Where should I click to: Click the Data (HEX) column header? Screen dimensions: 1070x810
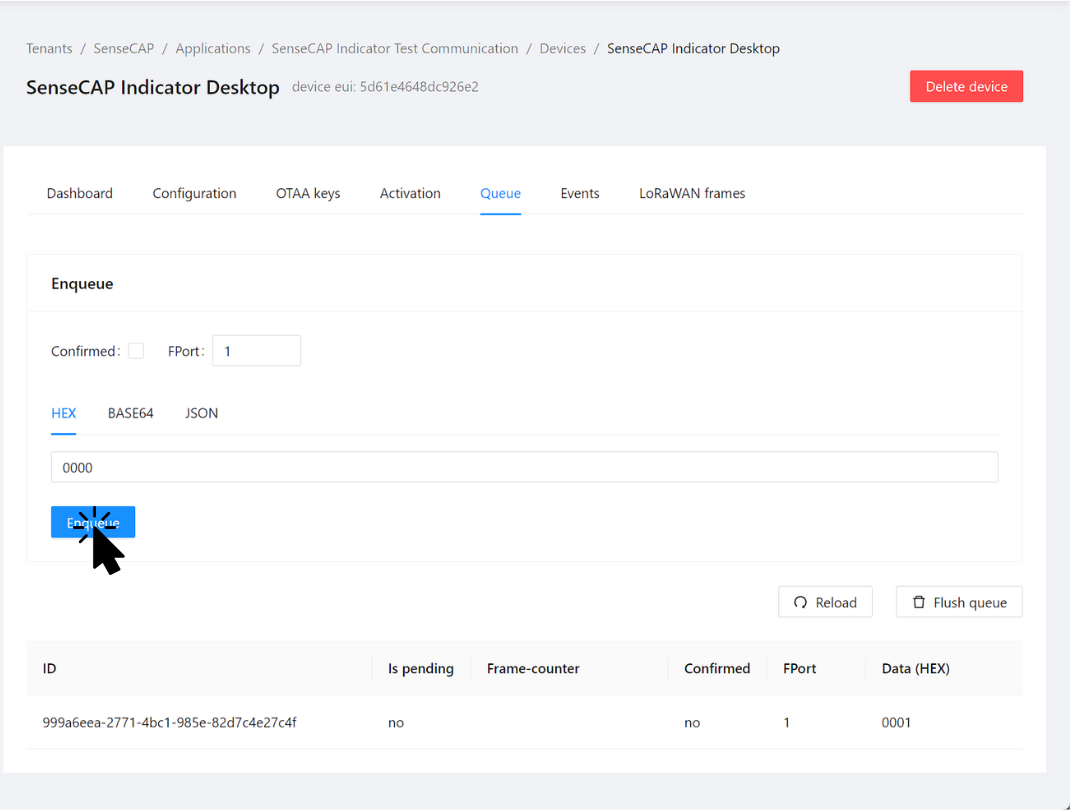click(916, 668)
